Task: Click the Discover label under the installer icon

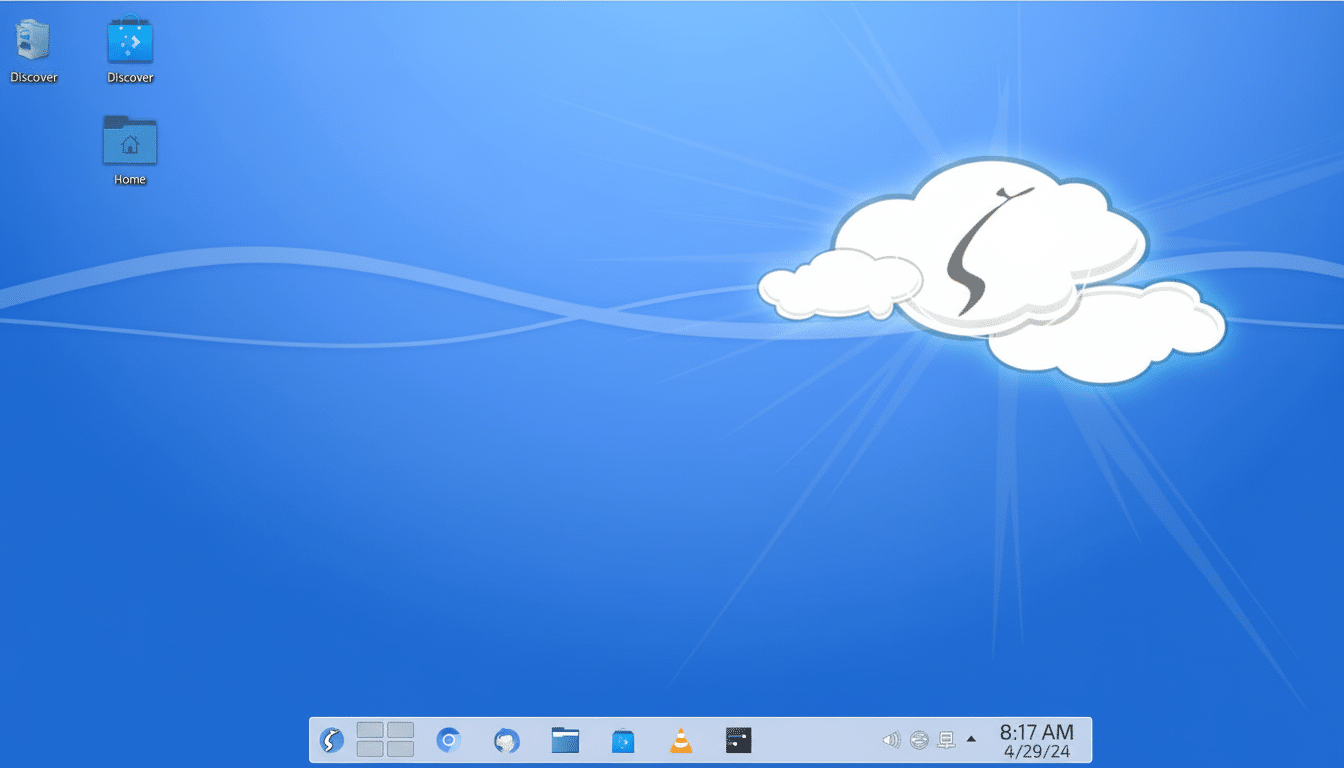Action: click(33, 77)
